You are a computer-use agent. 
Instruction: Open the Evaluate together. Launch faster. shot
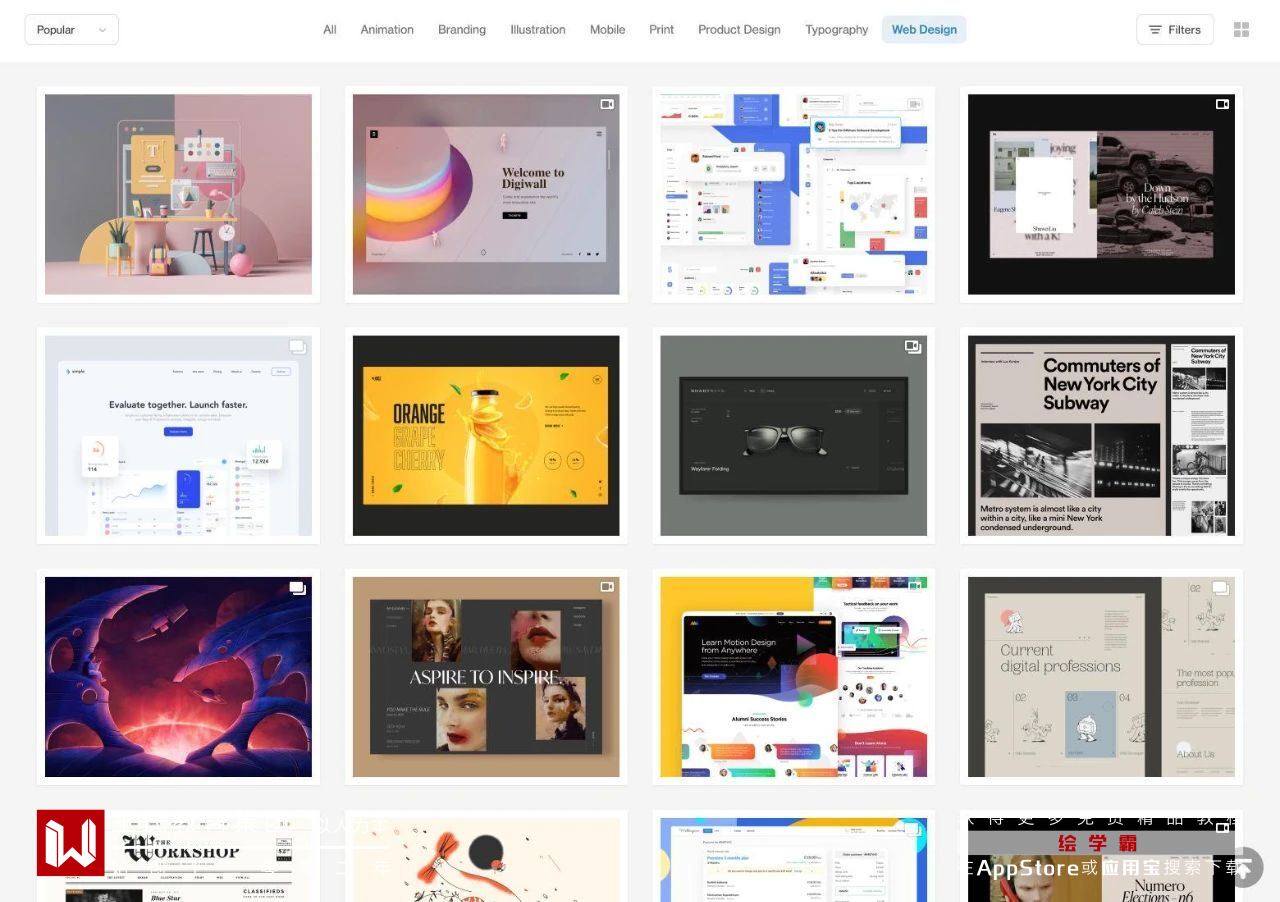coord(178,436)
